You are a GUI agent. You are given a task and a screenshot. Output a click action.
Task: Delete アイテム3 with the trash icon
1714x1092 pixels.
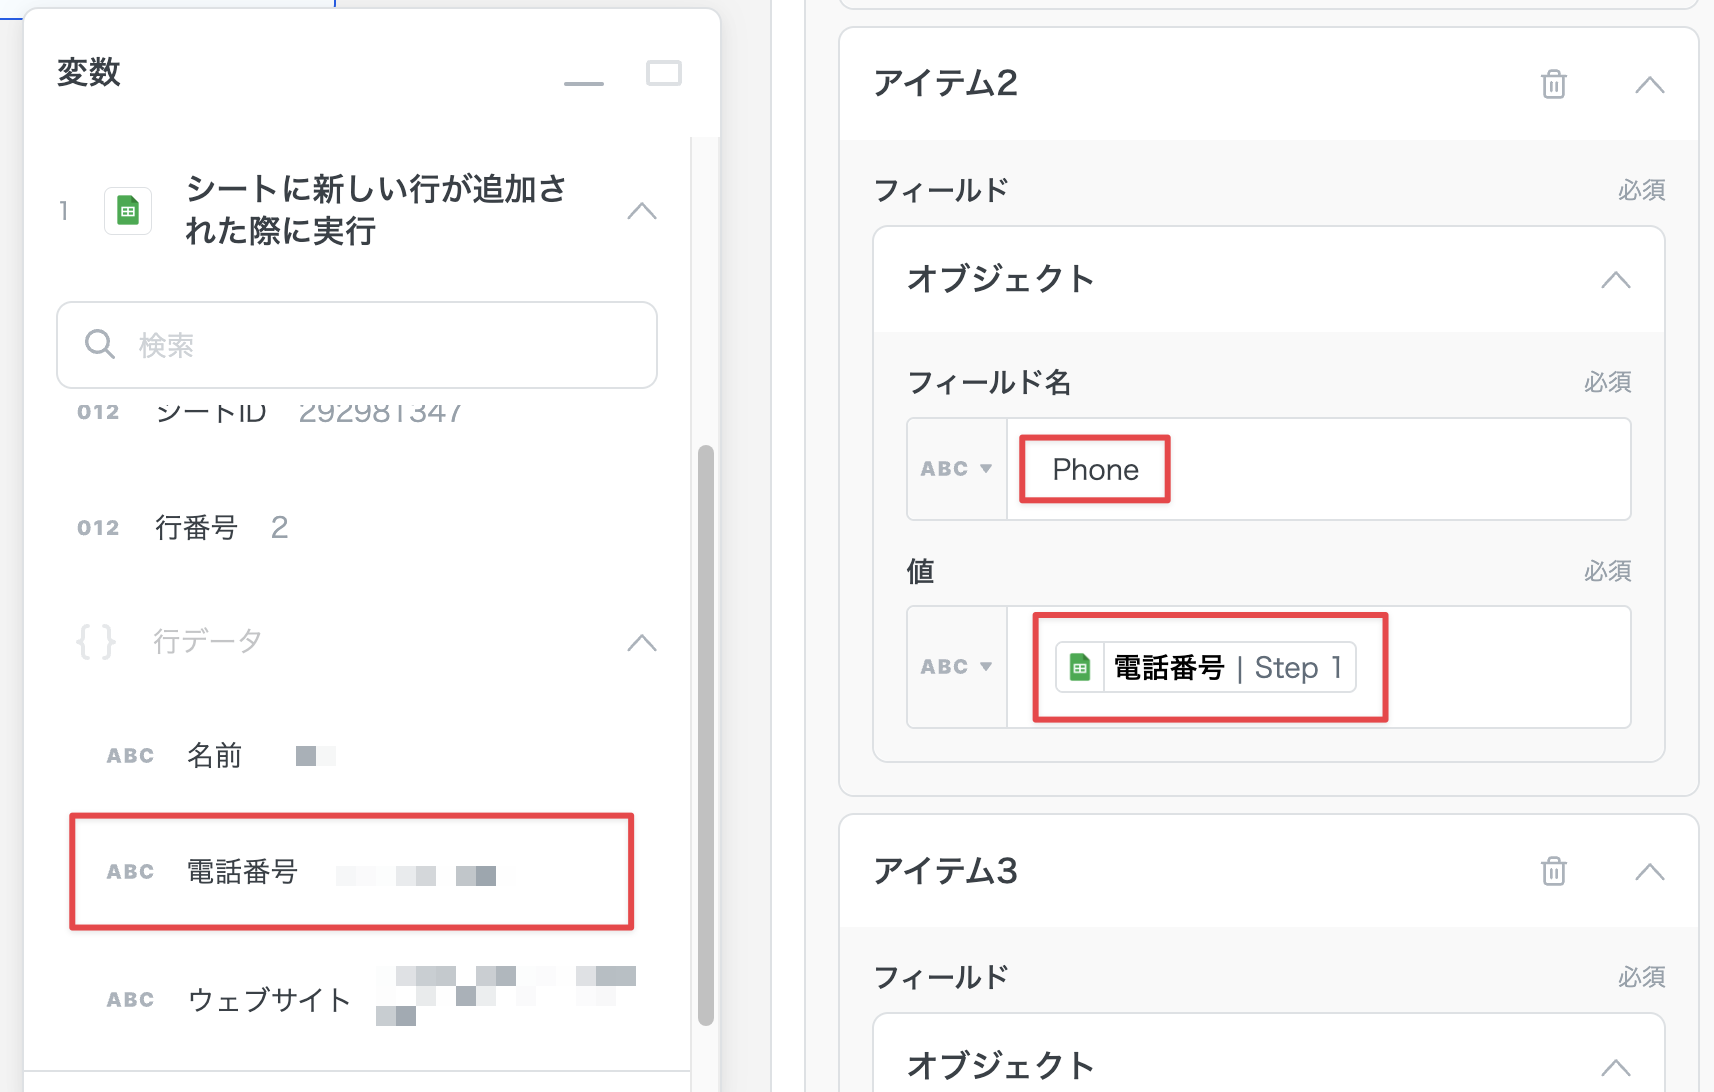1553,872
